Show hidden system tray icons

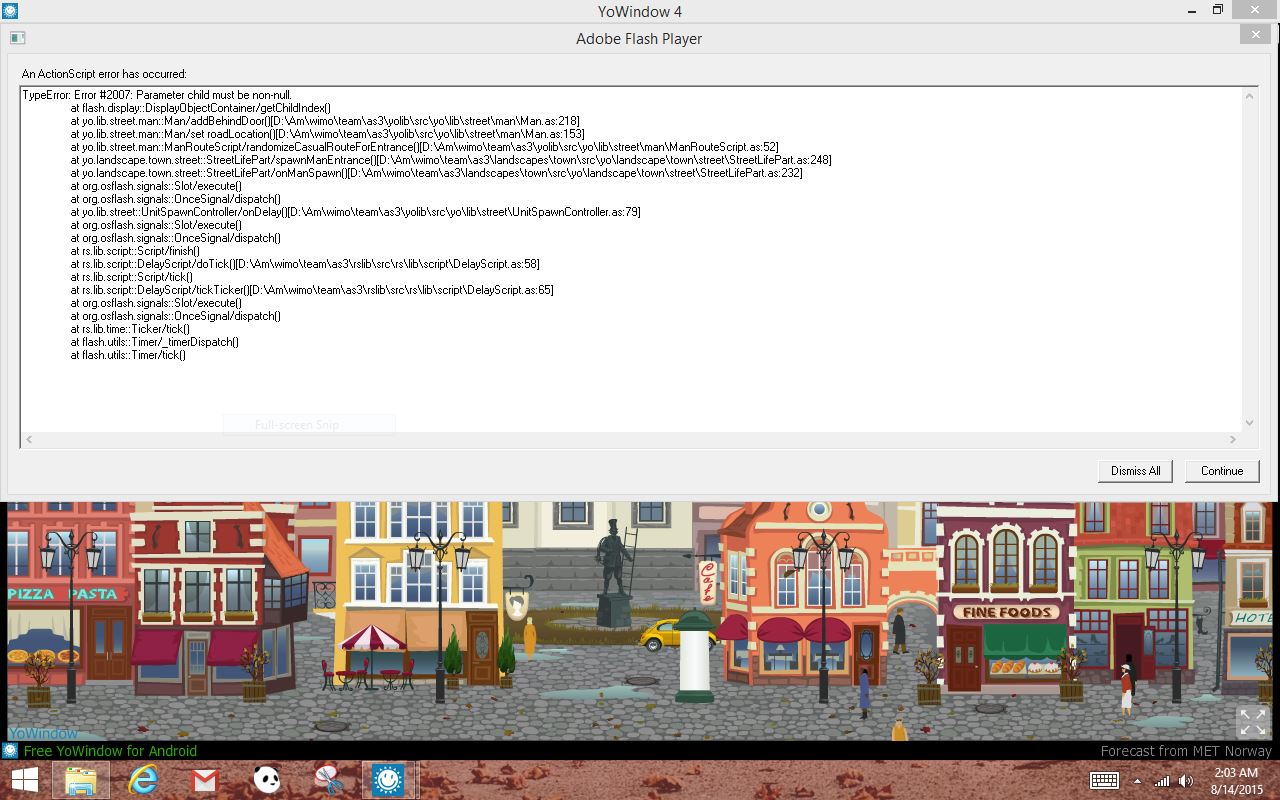click(1137, 781)
